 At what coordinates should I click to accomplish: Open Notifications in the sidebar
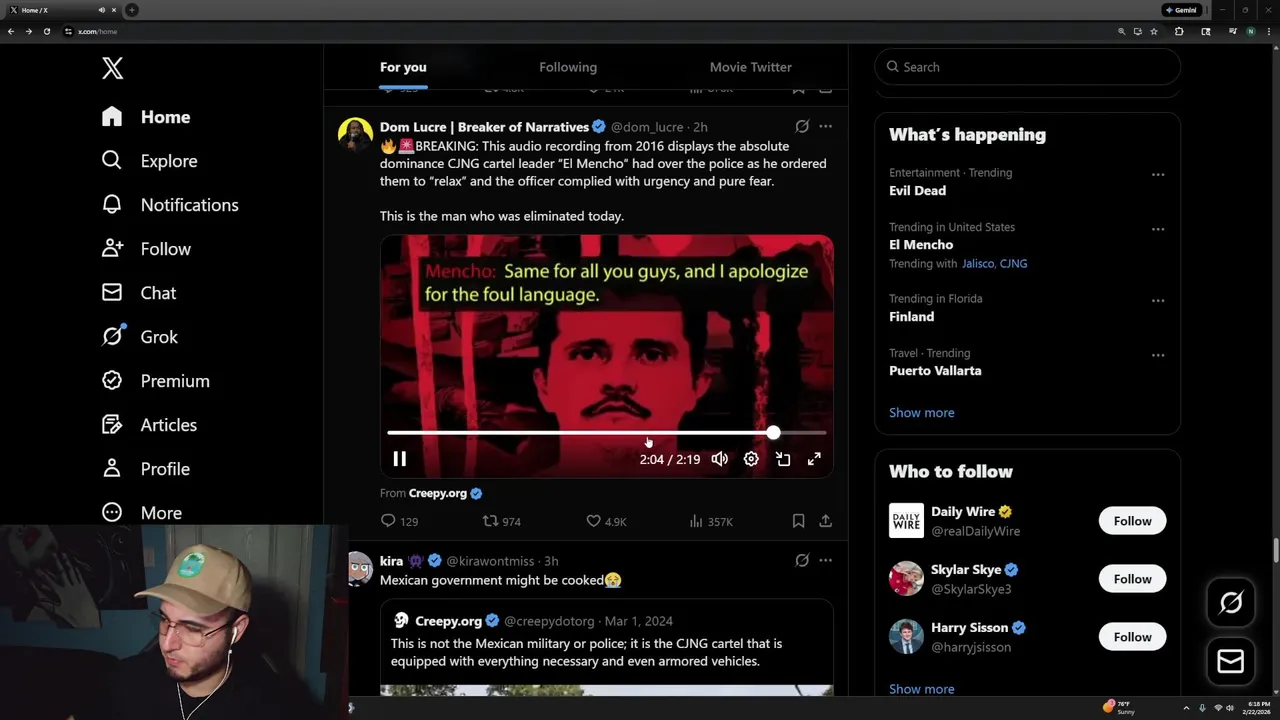tap(170, 205)
